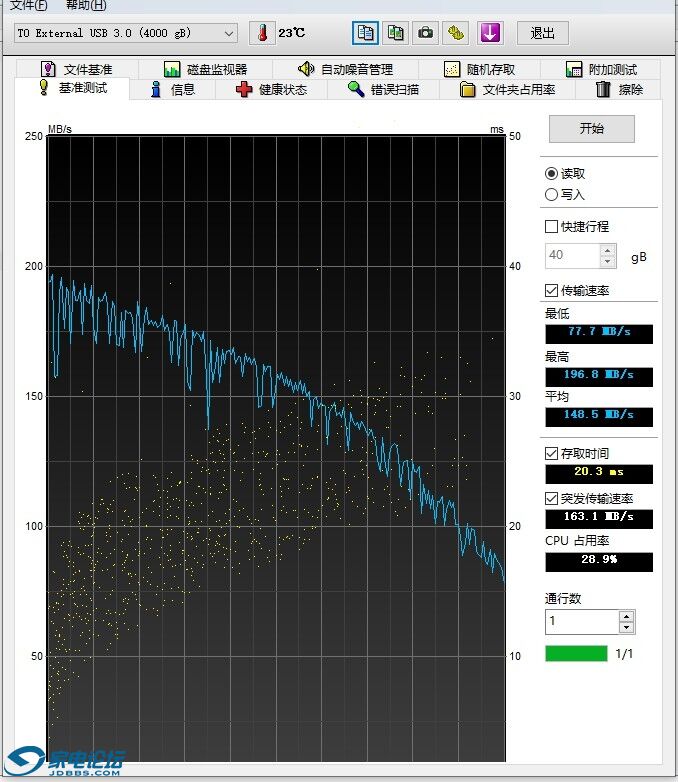Click the 附加测试 calculator icon
This screenshot has width=678, height=782.
574,69
